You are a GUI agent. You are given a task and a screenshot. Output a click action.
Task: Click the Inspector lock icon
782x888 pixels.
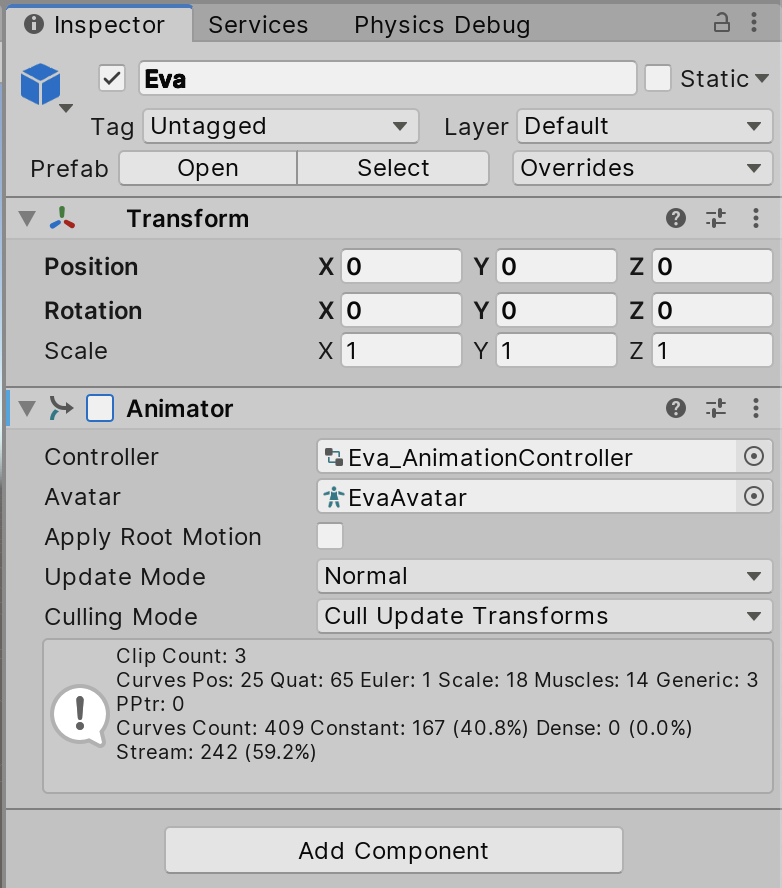coord(721,22)
